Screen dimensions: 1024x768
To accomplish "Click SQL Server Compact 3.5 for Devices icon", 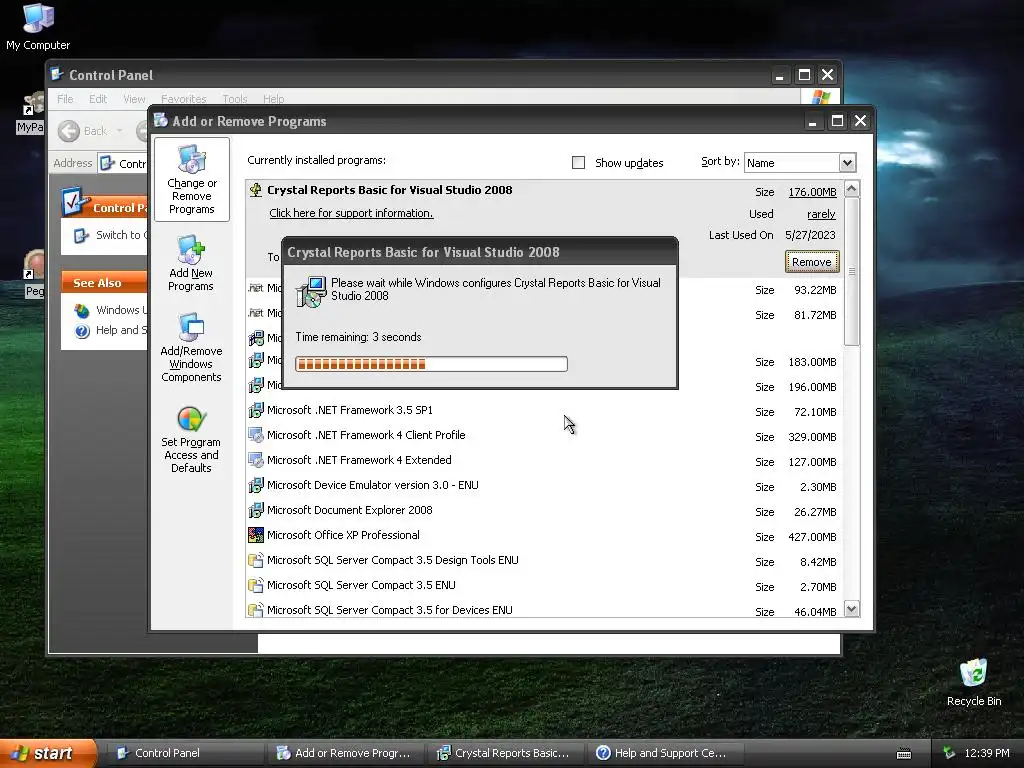I will click(x=256, y=610).
